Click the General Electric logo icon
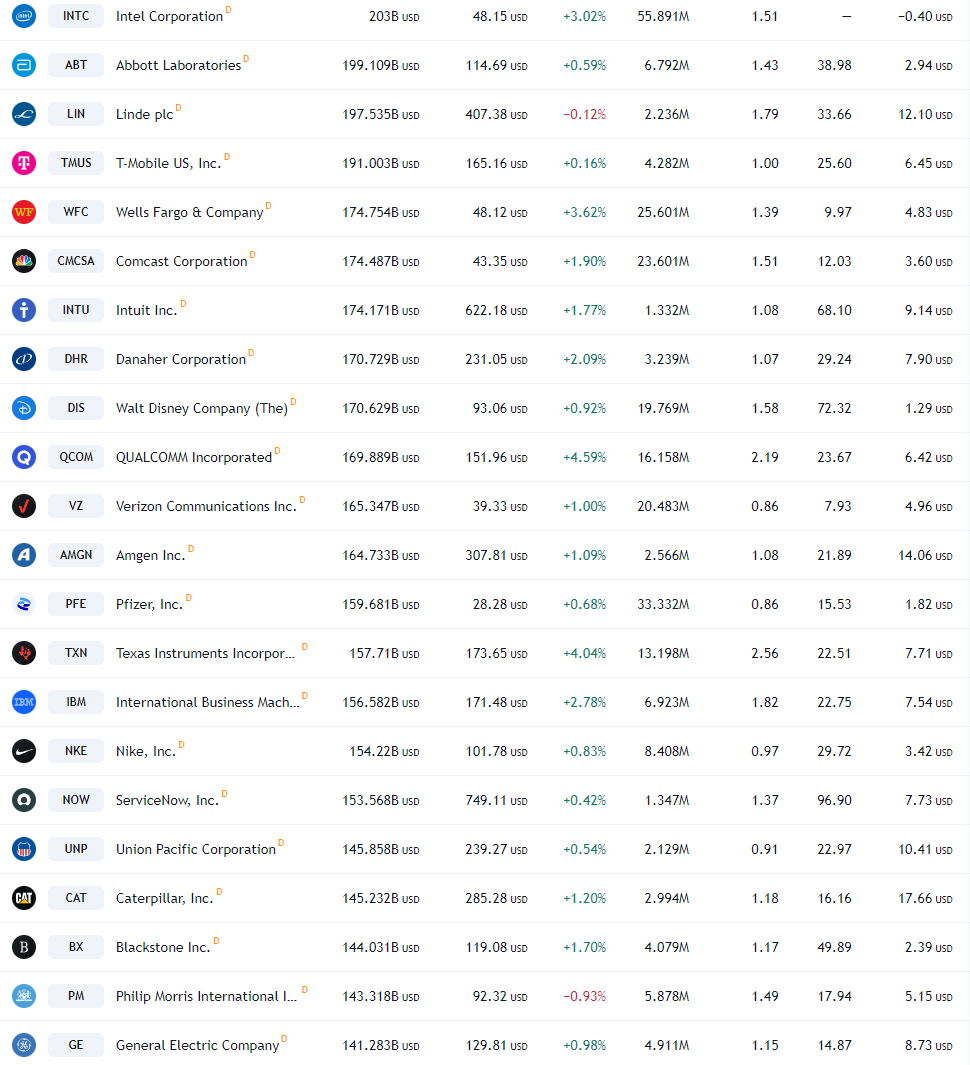970x1065 pixels. tap(24, 1045)
